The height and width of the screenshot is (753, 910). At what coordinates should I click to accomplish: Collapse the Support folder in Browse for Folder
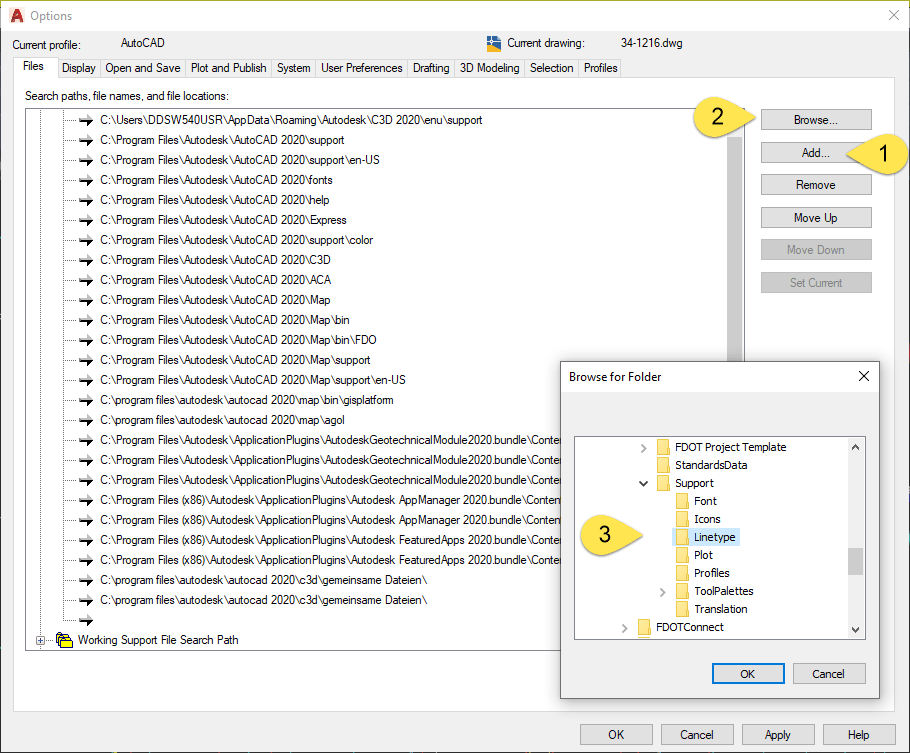[x=644, y=483]
